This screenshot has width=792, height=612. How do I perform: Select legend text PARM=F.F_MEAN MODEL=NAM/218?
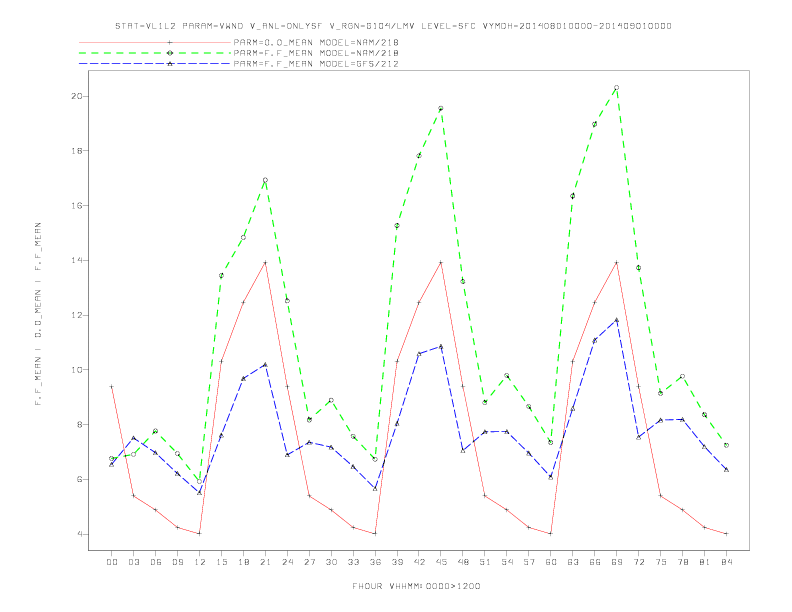click(x=316, y=53)
